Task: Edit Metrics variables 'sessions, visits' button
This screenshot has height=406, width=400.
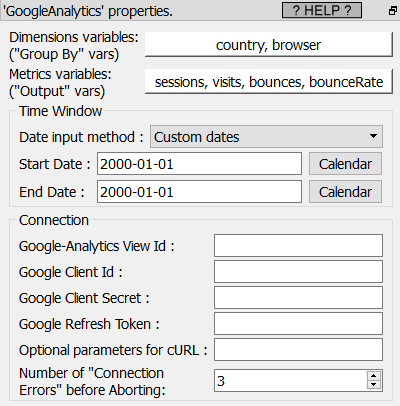Action: [269, 82]
